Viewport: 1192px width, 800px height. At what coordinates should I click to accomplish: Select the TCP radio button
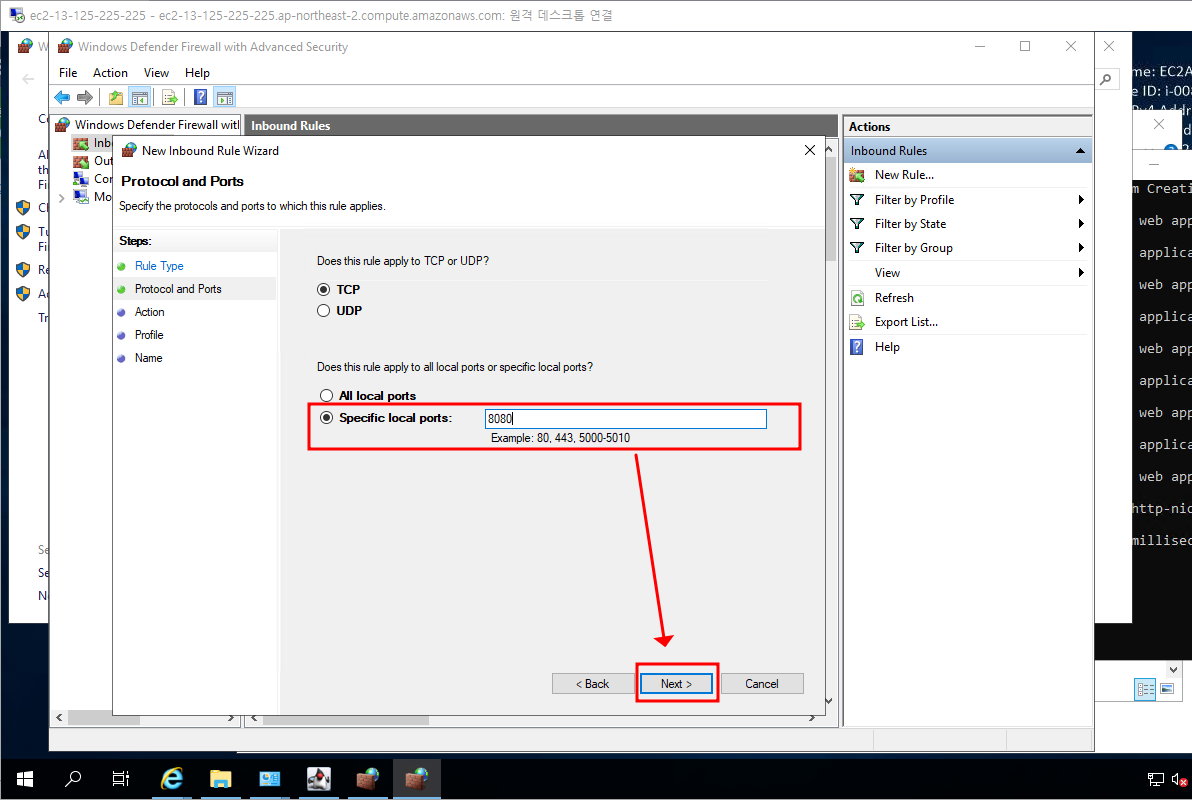[324, 290]
